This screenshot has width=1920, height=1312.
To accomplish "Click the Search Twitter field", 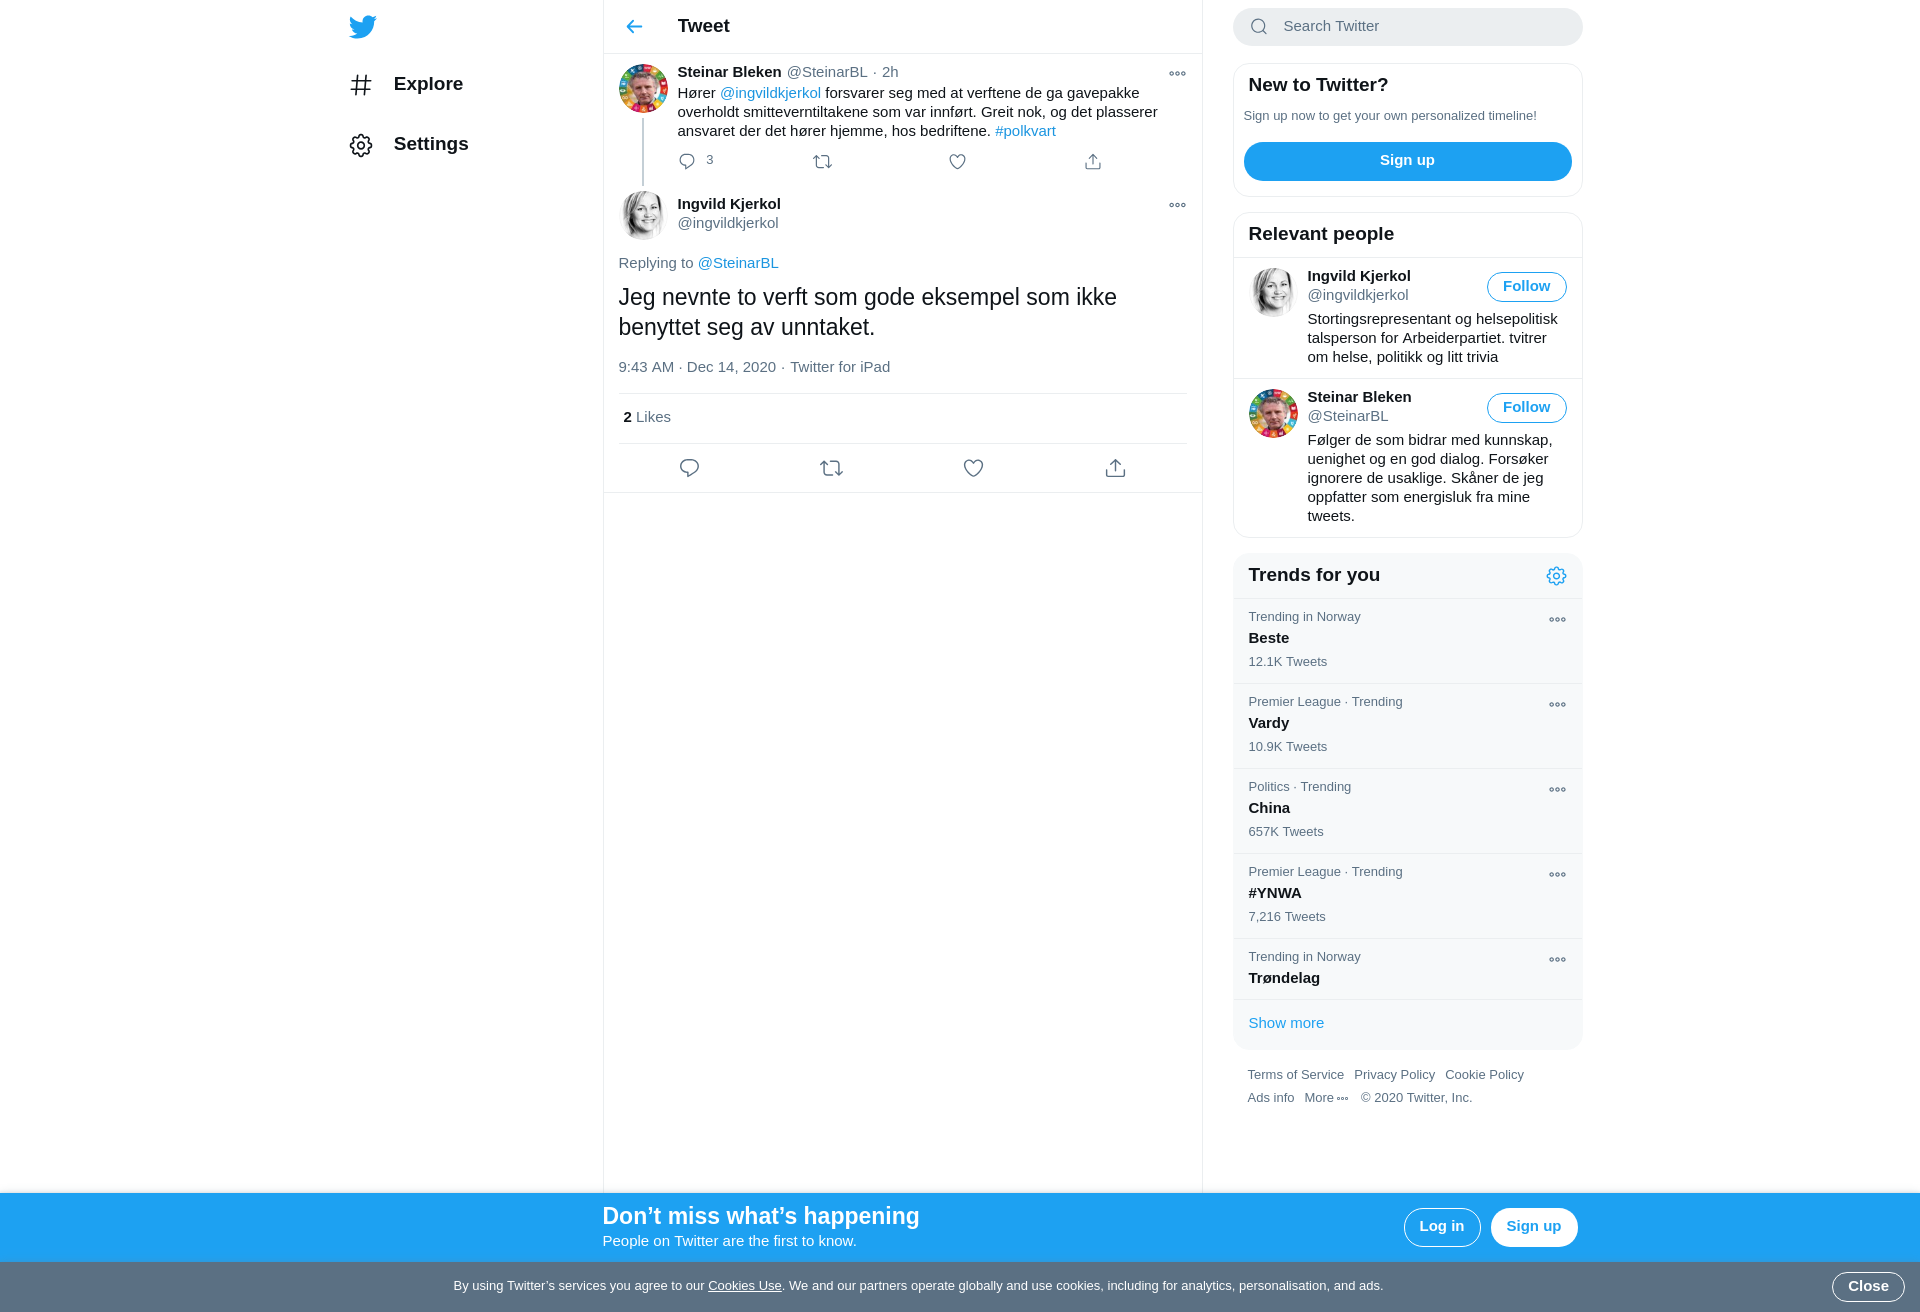I will 1407,27.
